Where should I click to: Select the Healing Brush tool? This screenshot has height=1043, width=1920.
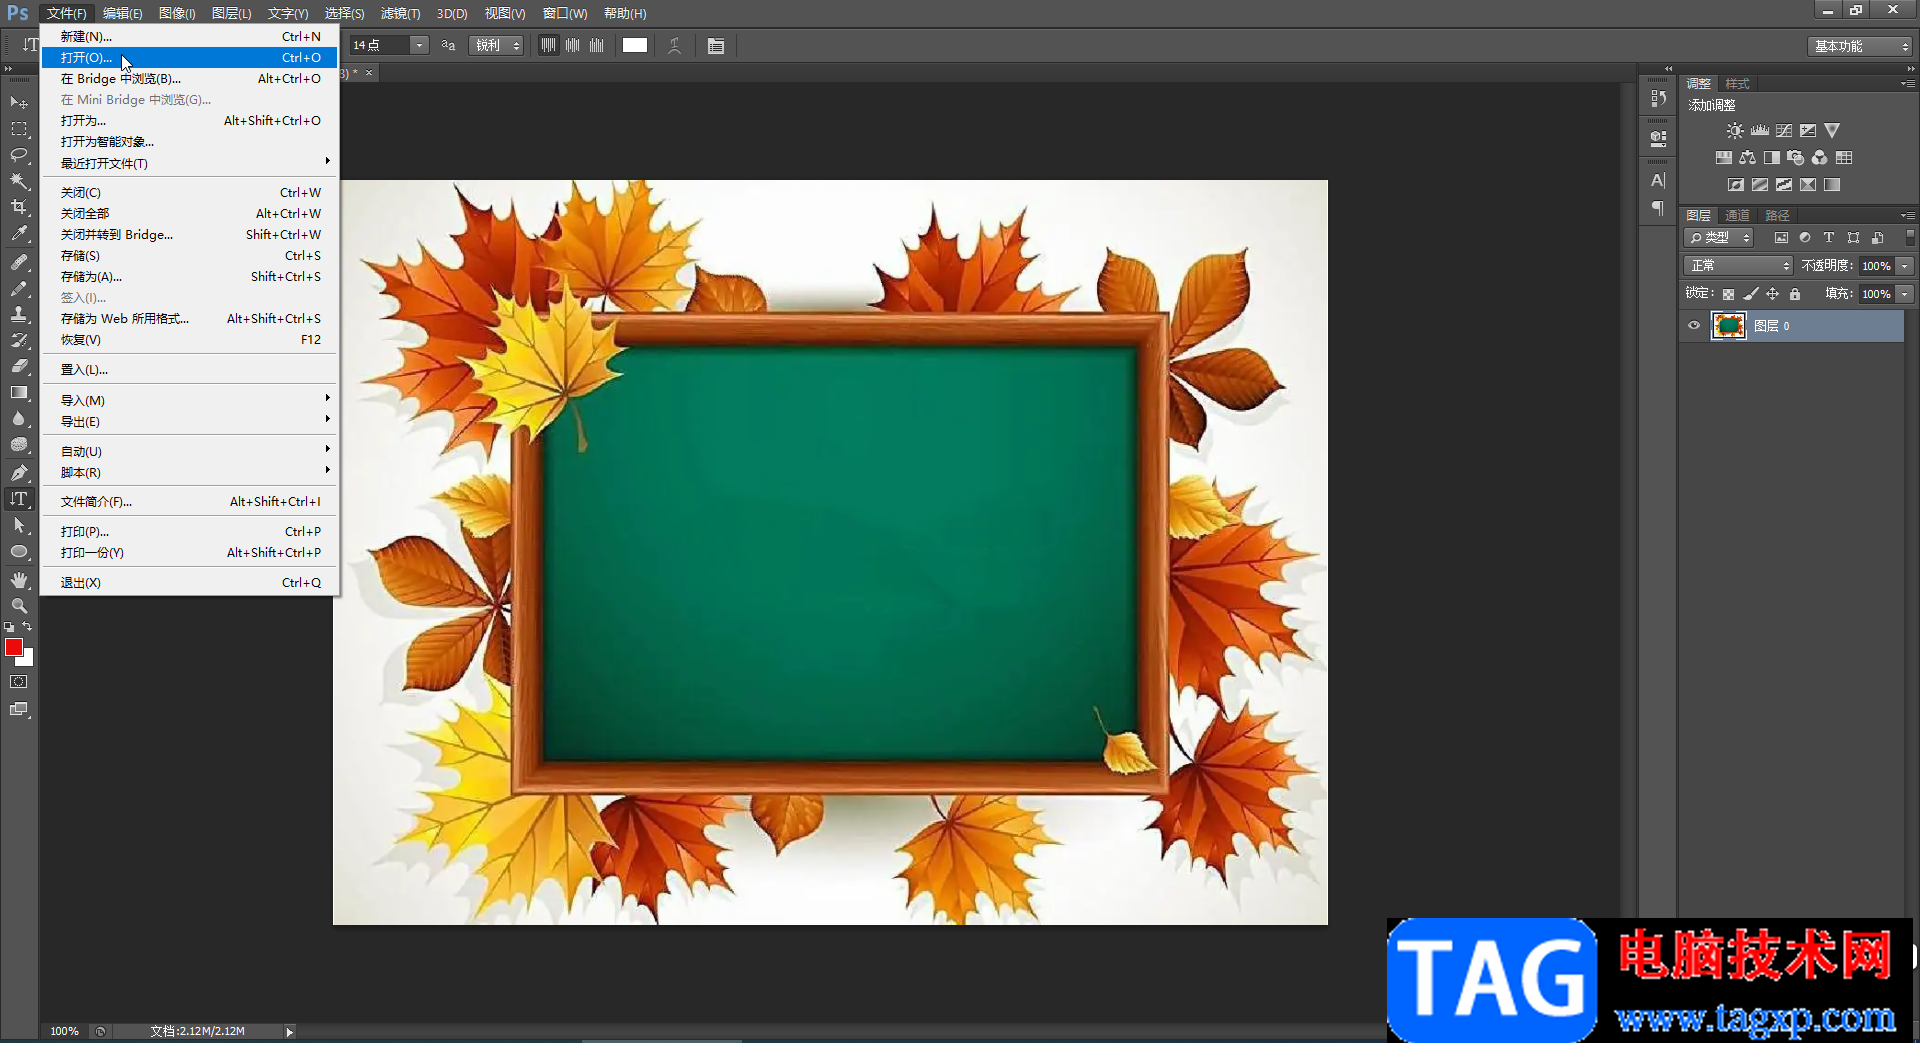(x=19, y=262)
